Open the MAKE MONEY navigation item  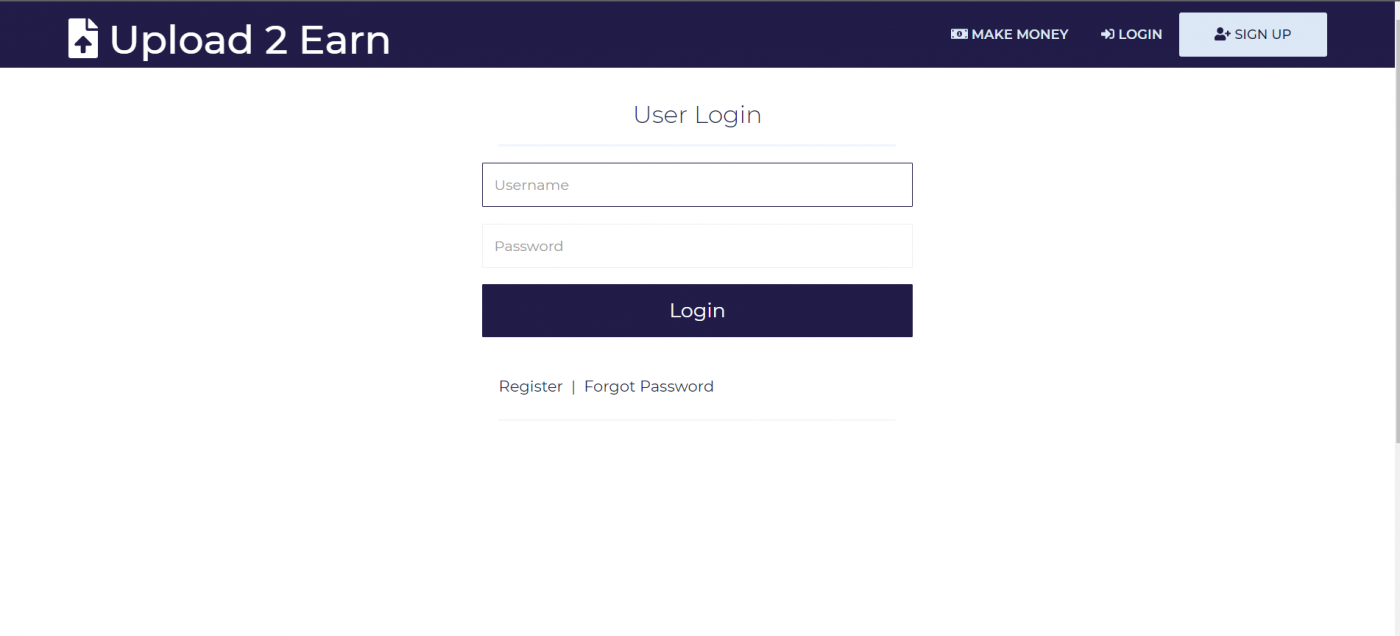pyautogui.click(x=1019, y=34)
